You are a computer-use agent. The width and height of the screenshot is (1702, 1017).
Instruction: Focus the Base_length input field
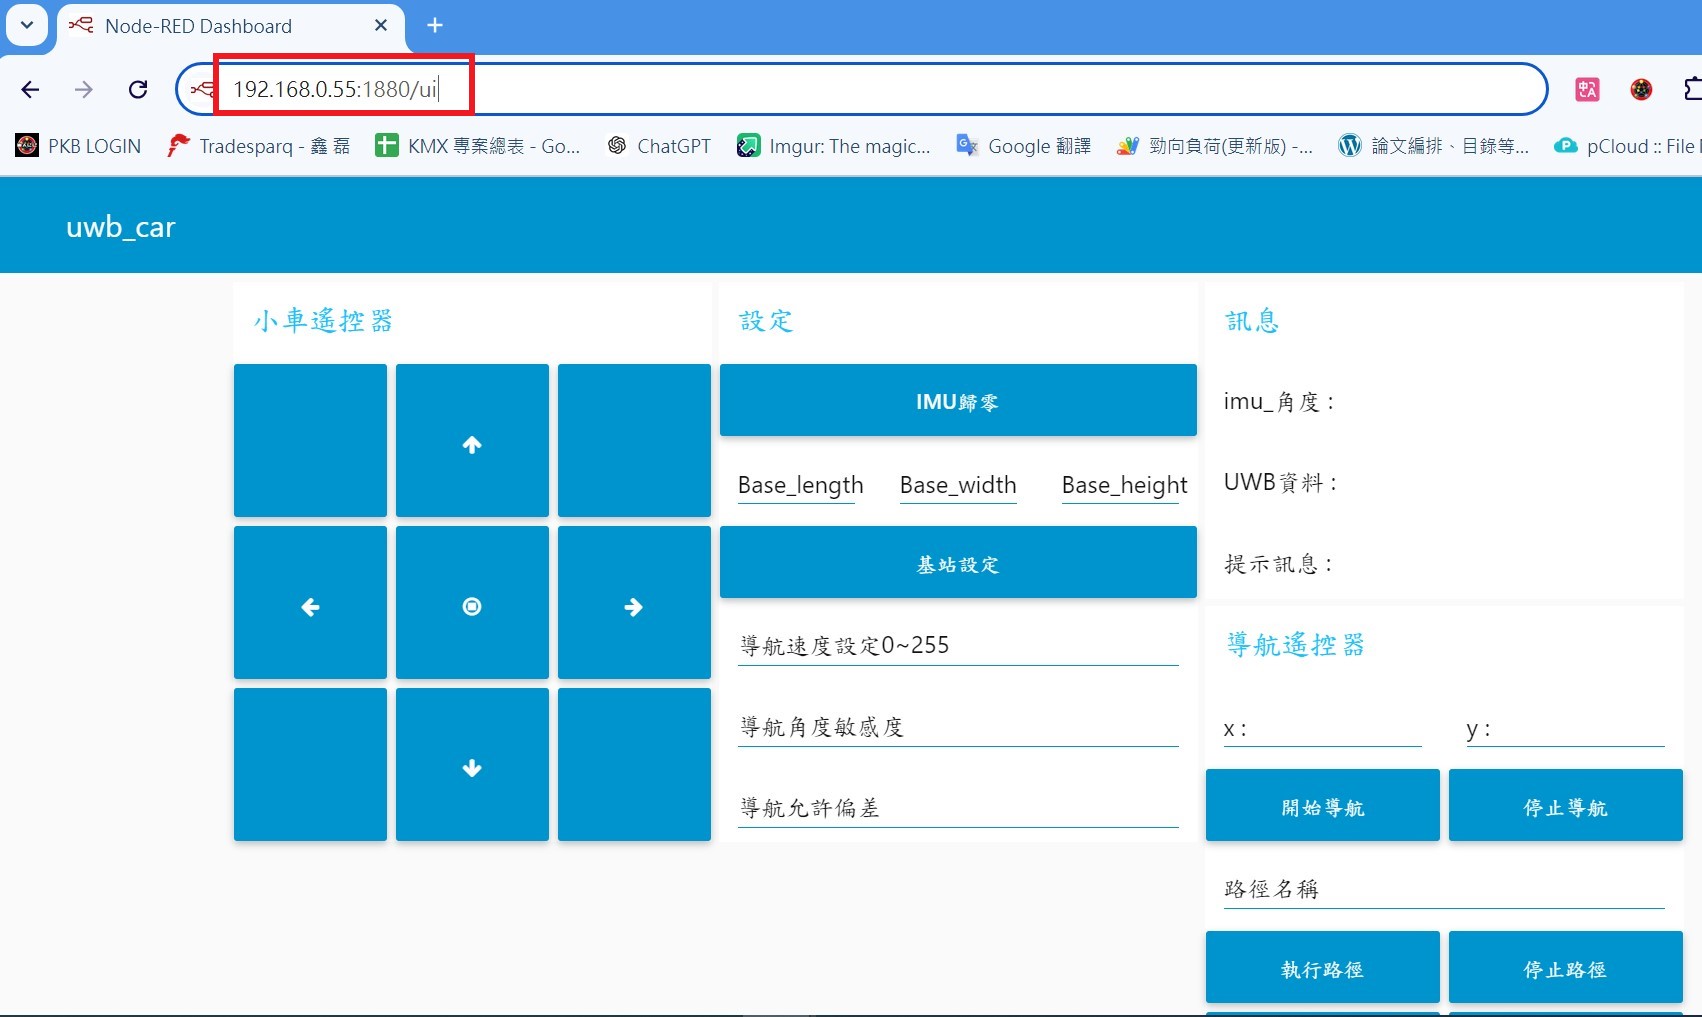pyautogui.click(x=800, y=486)
